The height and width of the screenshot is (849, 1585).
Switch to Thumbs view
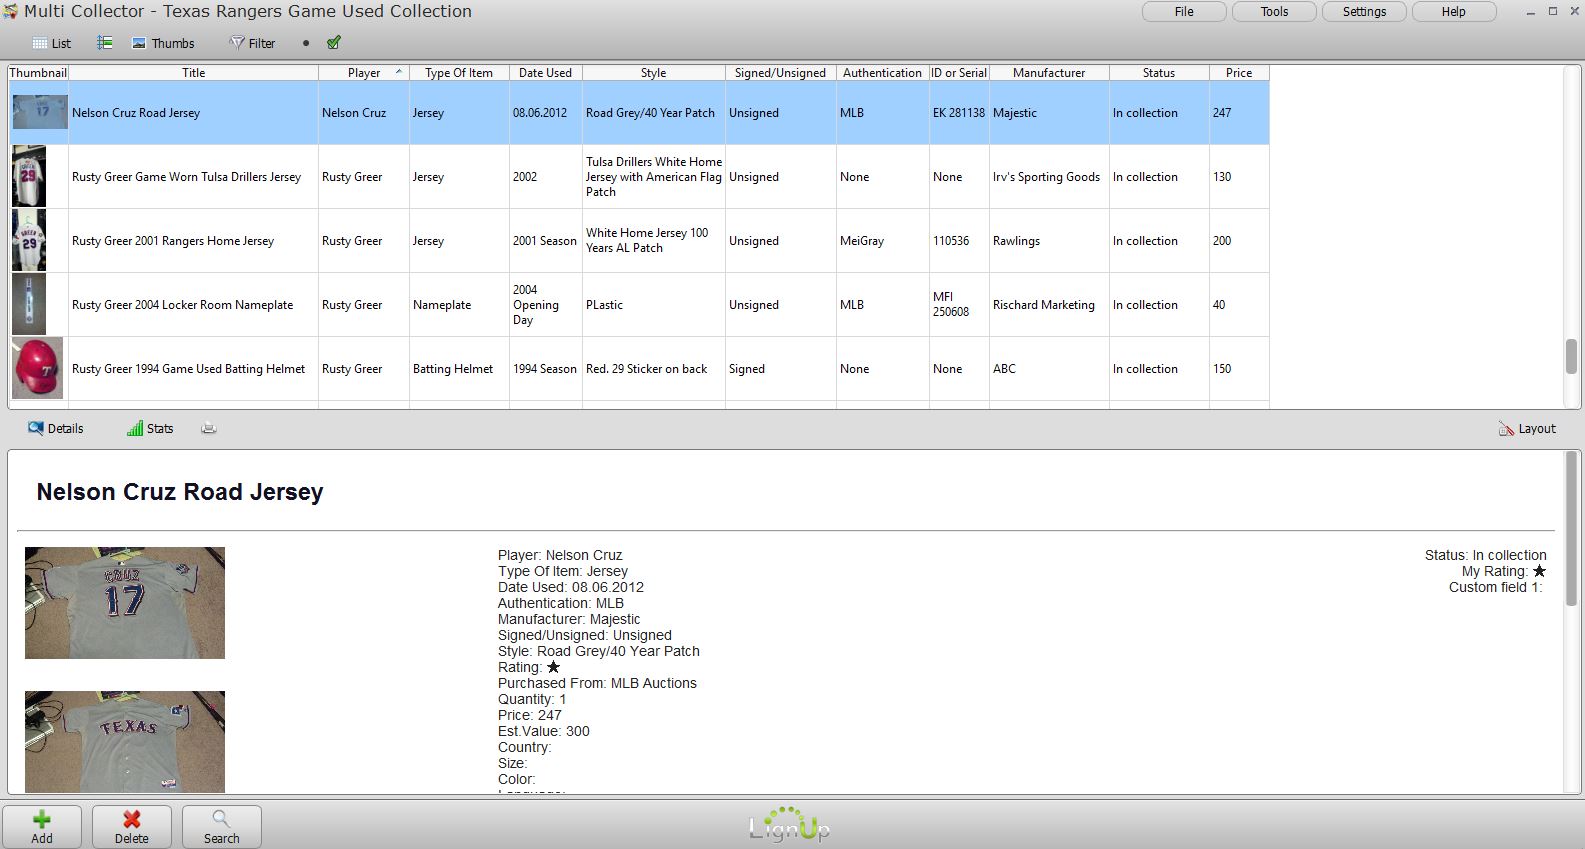[163, 43]
